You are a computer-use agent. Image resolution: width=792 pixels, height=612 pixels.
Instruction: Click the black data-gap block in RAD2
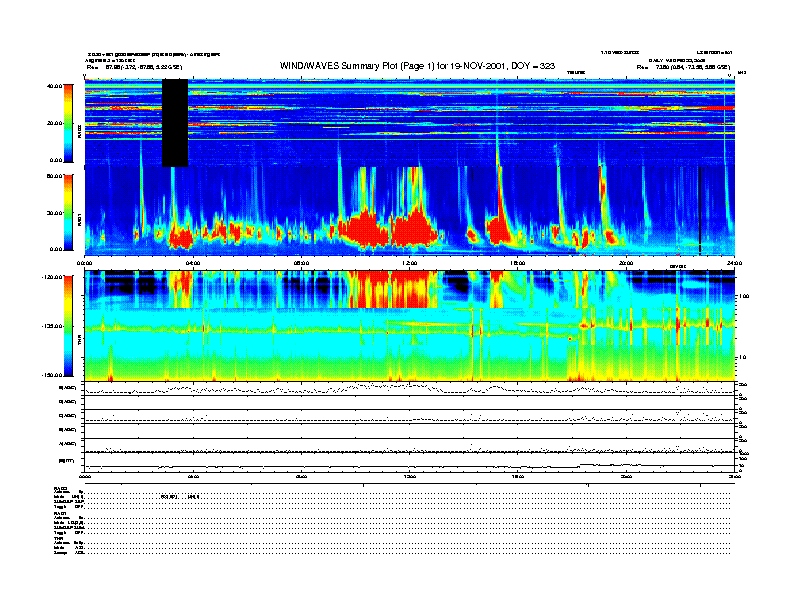coord(175,123)
